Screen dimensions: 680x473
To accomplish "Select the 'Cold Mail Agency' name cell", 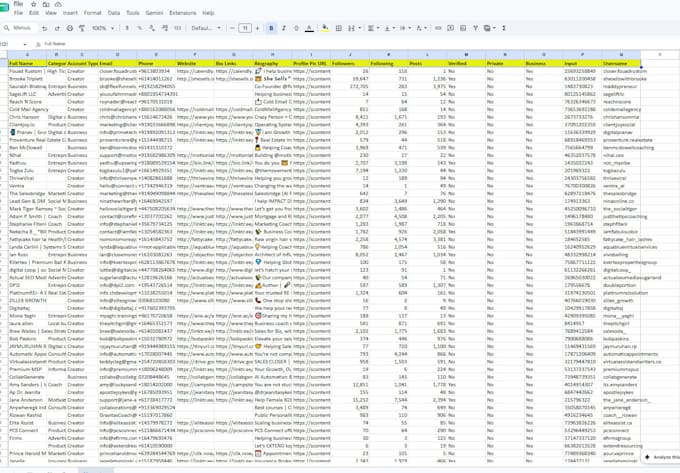I will coord(27,109).
